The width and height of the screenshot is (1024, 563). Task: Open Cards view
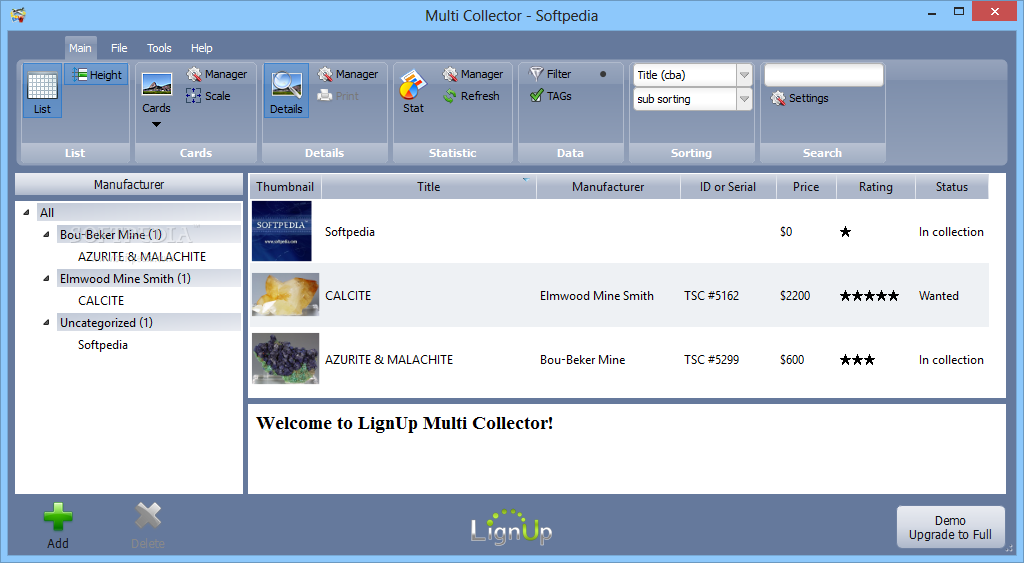coord(157,93)
